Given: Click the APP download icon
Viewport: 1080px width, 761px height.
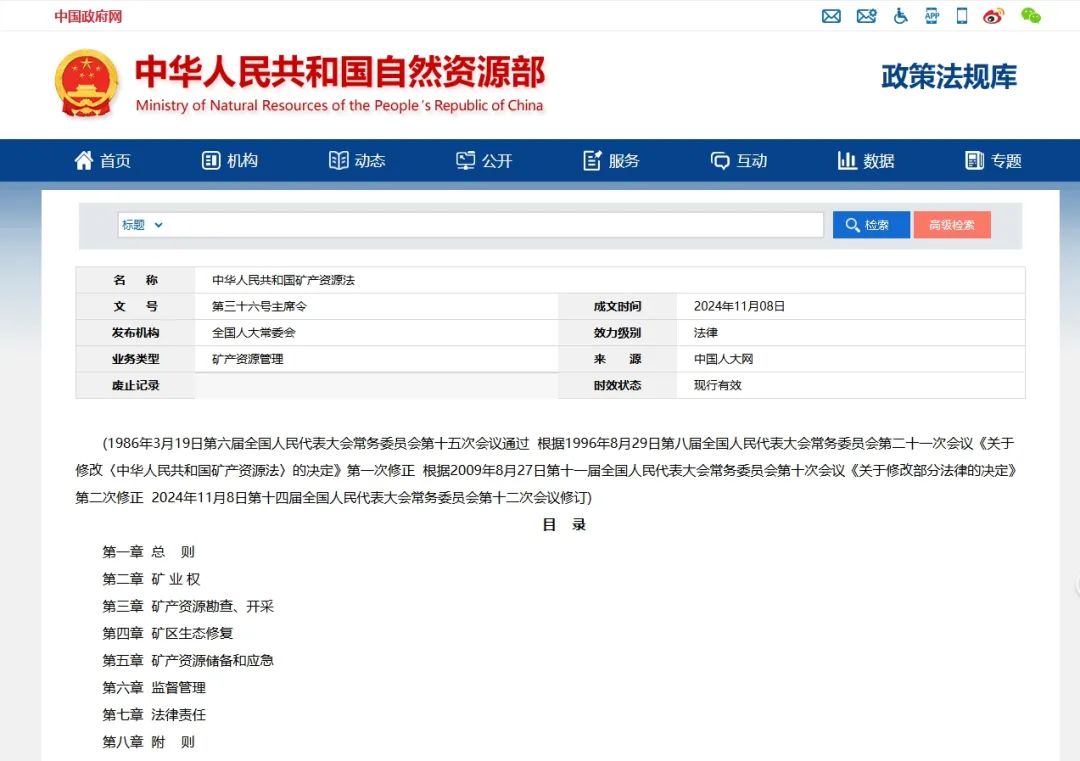Looking at the screenshot, I should pyautogui.click(x=932, y=16).
